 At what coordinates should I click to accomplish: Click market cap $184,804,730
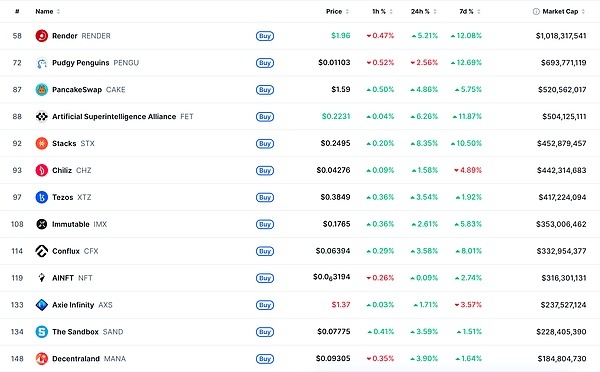(x=562, y=359)
